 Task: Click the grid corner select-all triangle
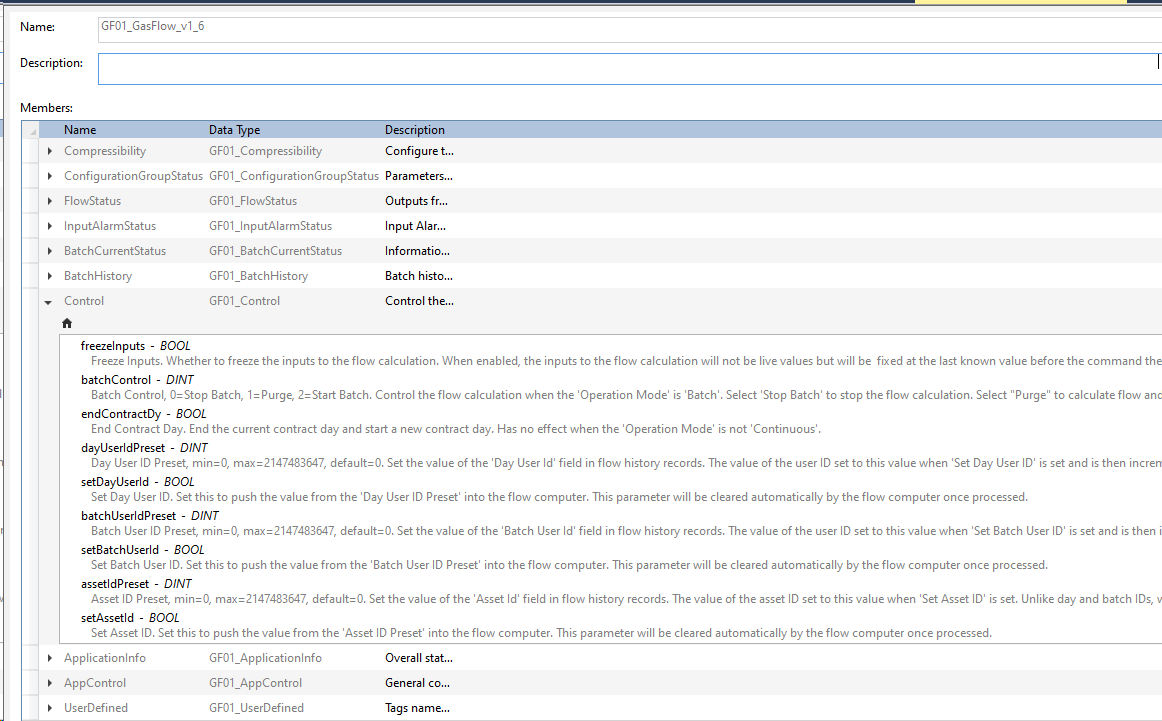(33, 130)
